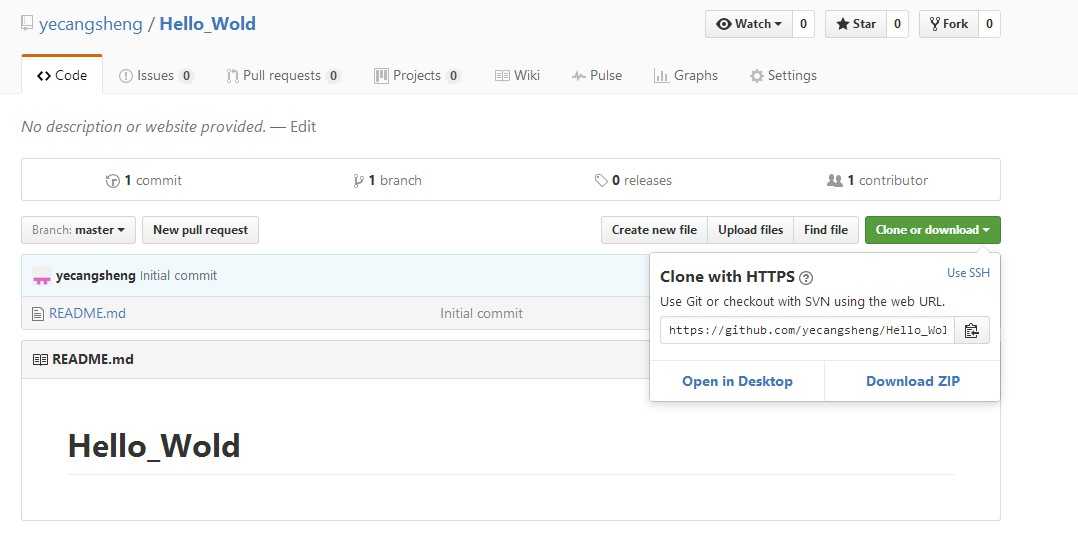Open README.md file in file list
Image resolution: width=1078 pixels, height=559 pixels.
87,314
